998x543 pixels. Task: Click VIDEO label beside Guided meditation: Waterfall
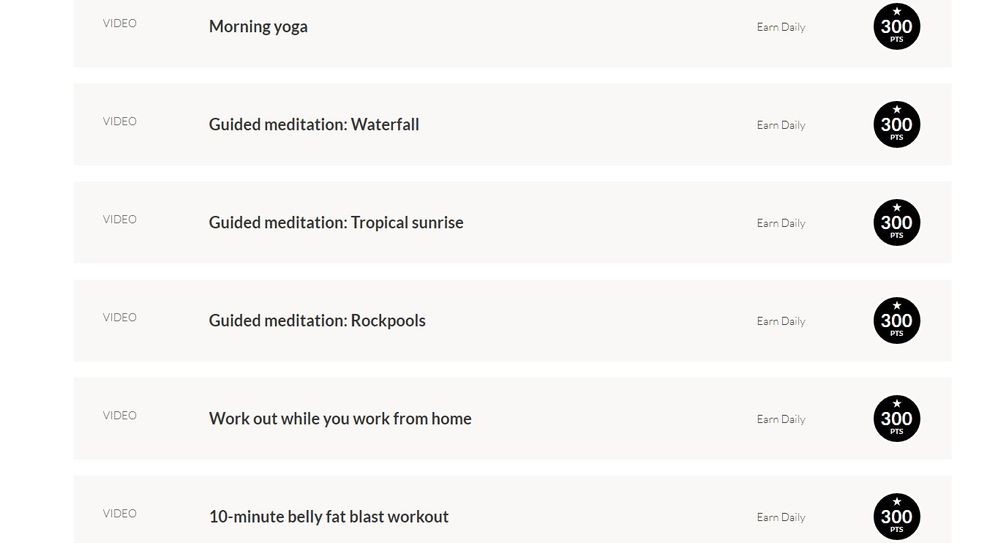point(120,121)
